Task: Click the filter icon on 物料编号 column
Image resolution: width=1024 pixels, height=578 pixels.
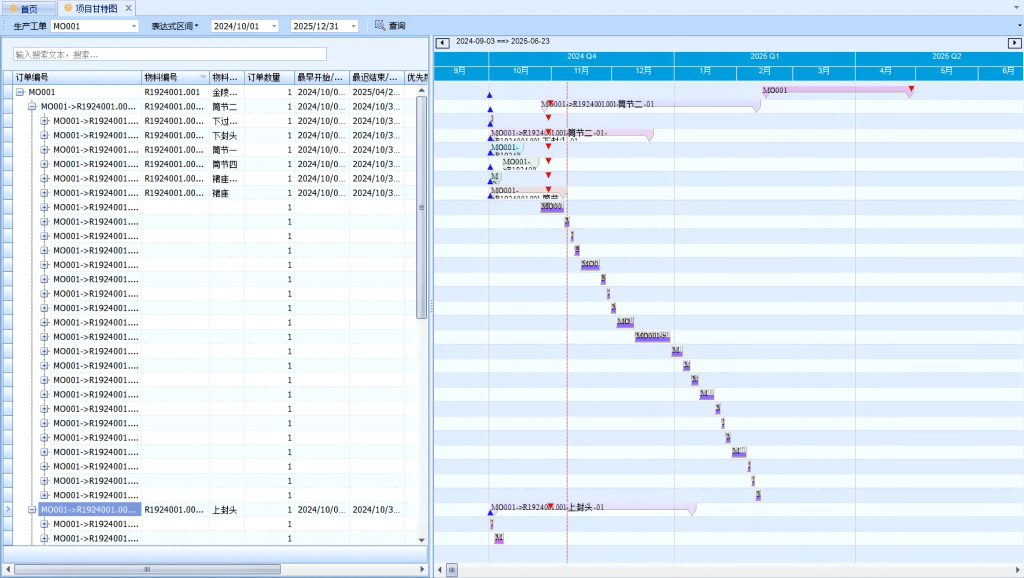Action: (203, 77)
